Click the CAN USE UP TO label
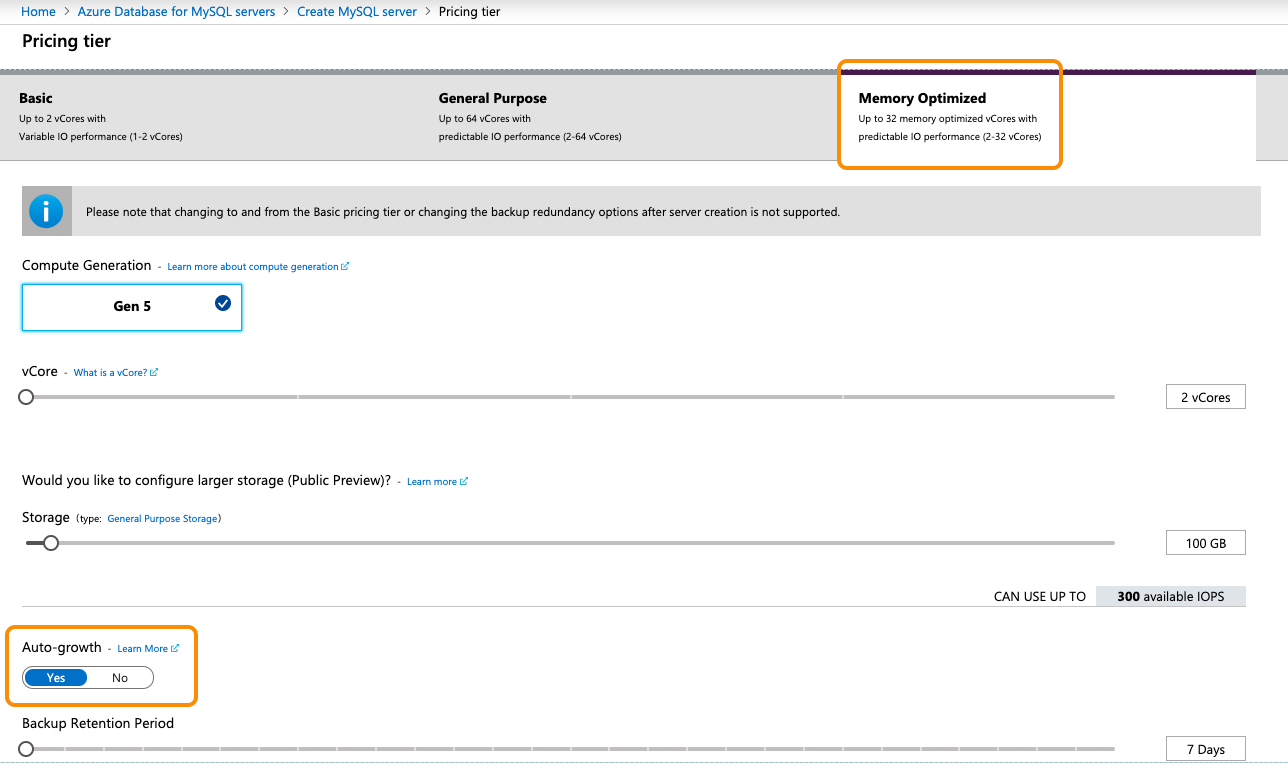 coord(1040,596)
